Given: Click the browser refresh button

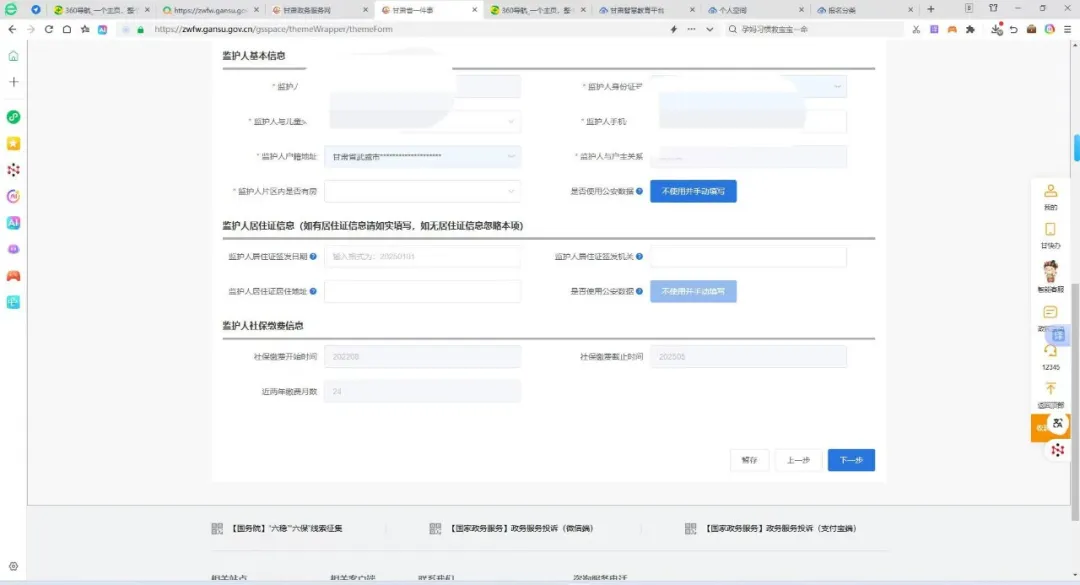Looking at the screenshot, I should coord(47,29).
